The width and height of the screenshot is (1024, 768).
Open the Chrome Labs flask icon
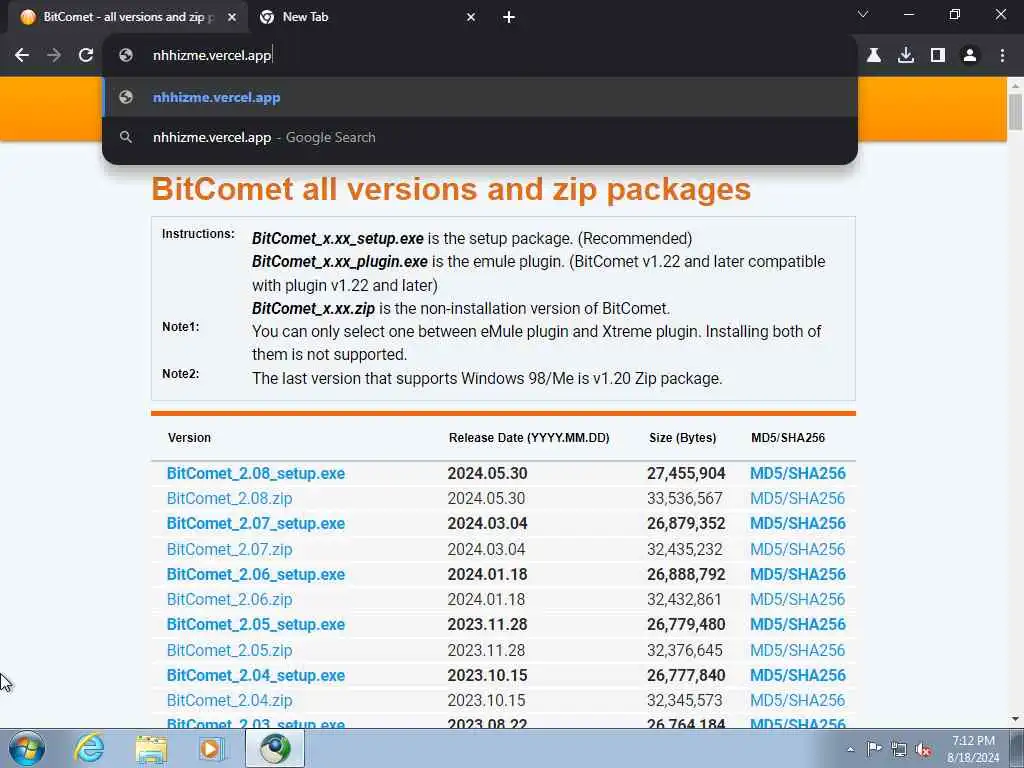click(x=874, y=55)
